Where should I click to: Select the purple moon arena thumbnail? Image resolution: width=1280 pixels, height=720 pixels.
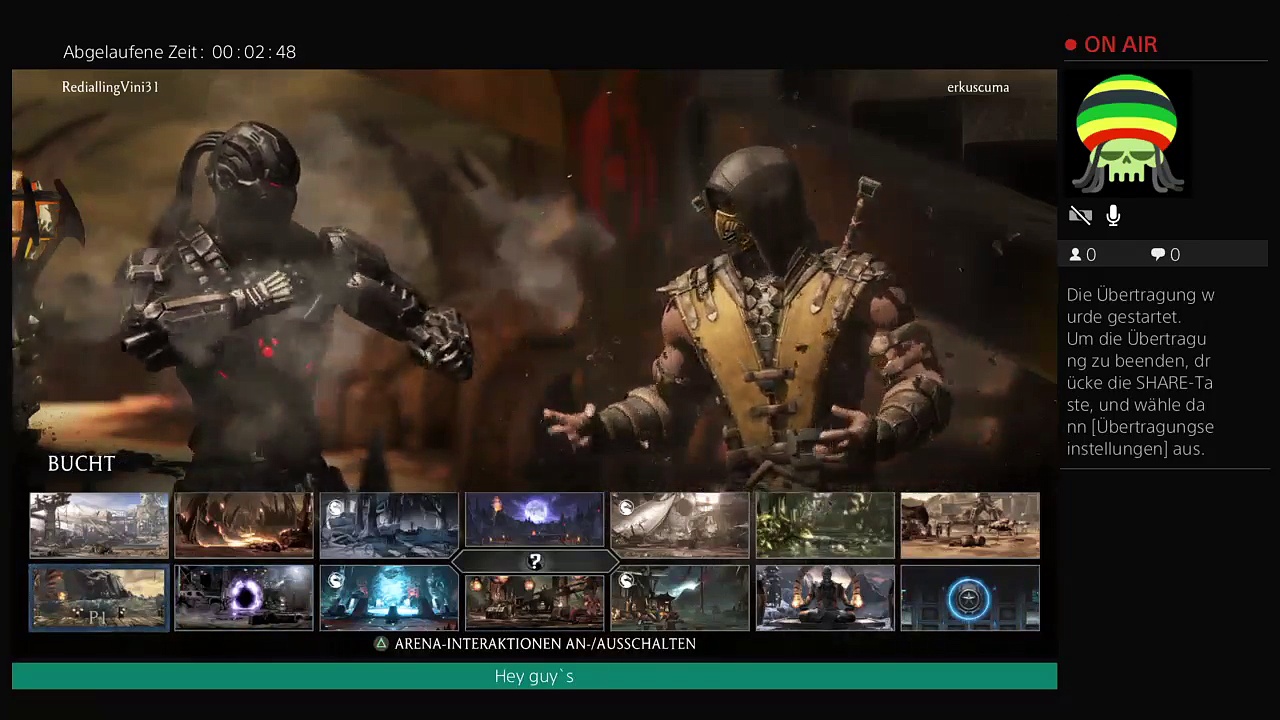point(535,518)
